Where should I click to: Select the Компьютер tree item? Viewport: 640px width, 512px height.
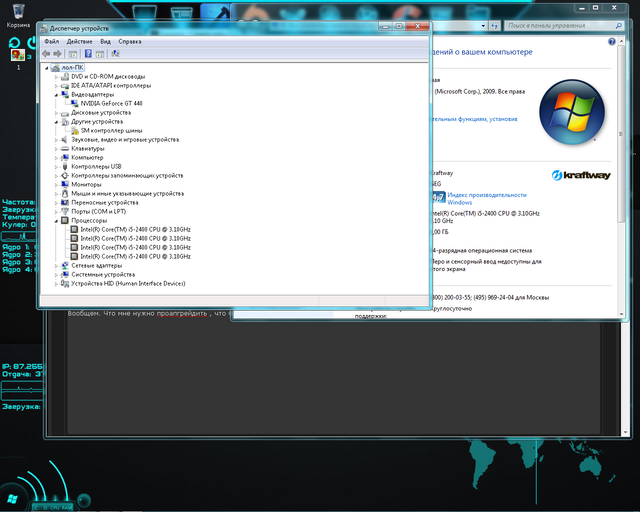(87, 158)
